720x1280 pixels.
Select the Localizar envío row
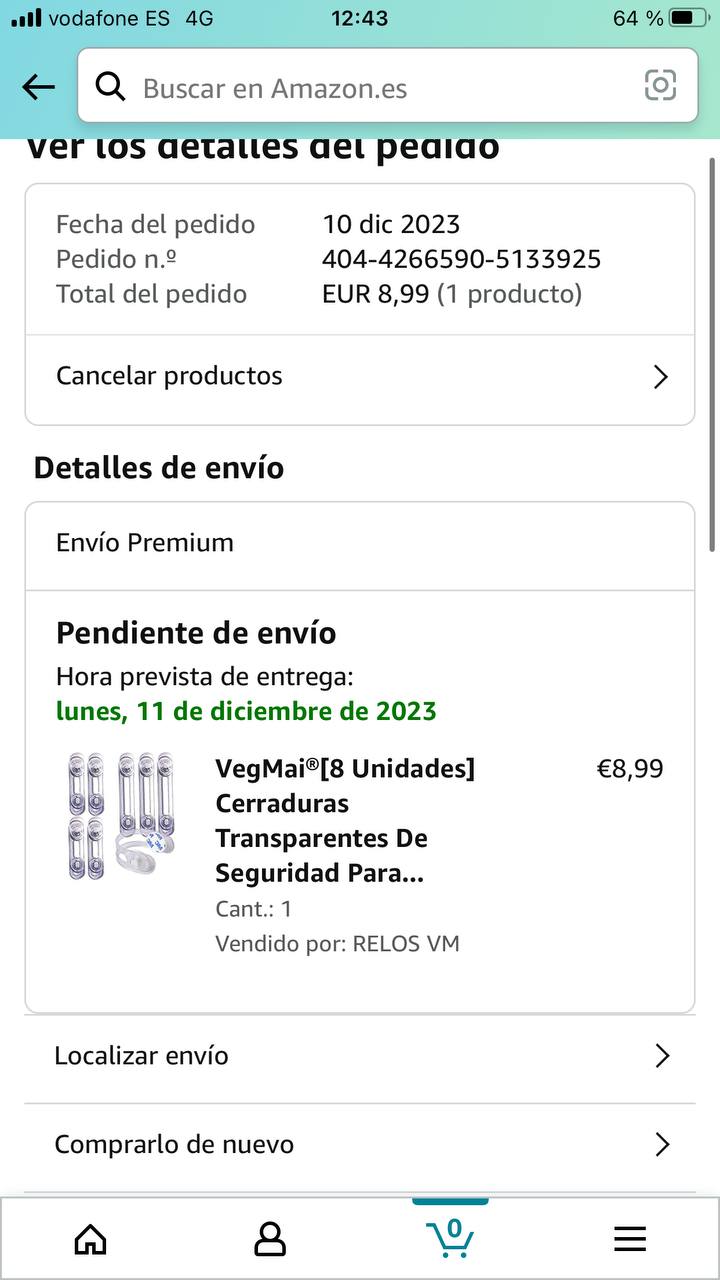(300, 1056)
